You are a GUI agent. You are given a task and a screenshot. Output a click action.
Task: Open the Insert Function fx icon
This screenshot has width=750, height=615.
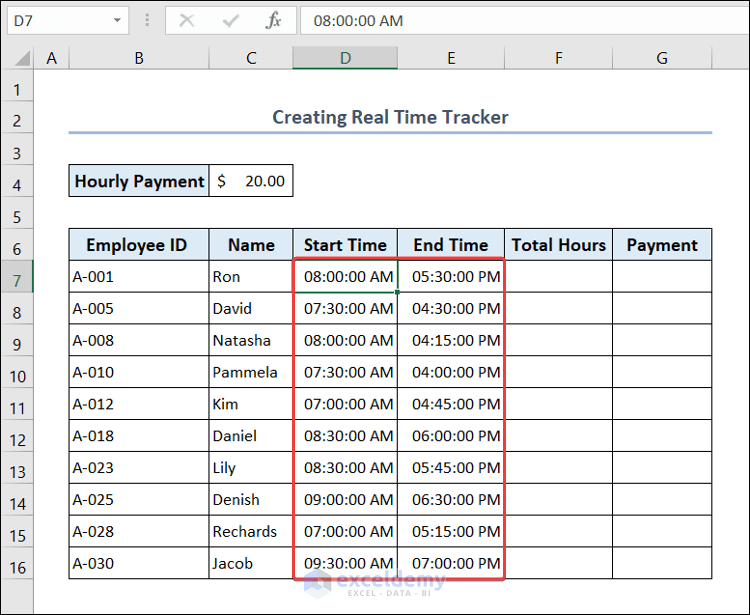point(274,21)
